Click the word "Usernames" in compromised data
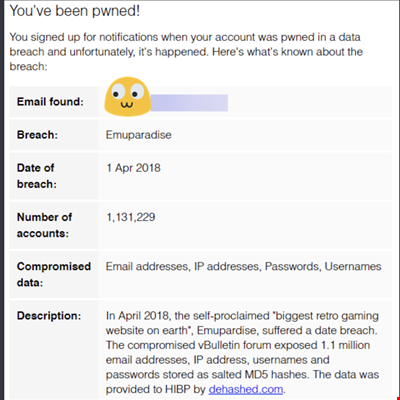 pyautogui.click(x=353, y=266)
